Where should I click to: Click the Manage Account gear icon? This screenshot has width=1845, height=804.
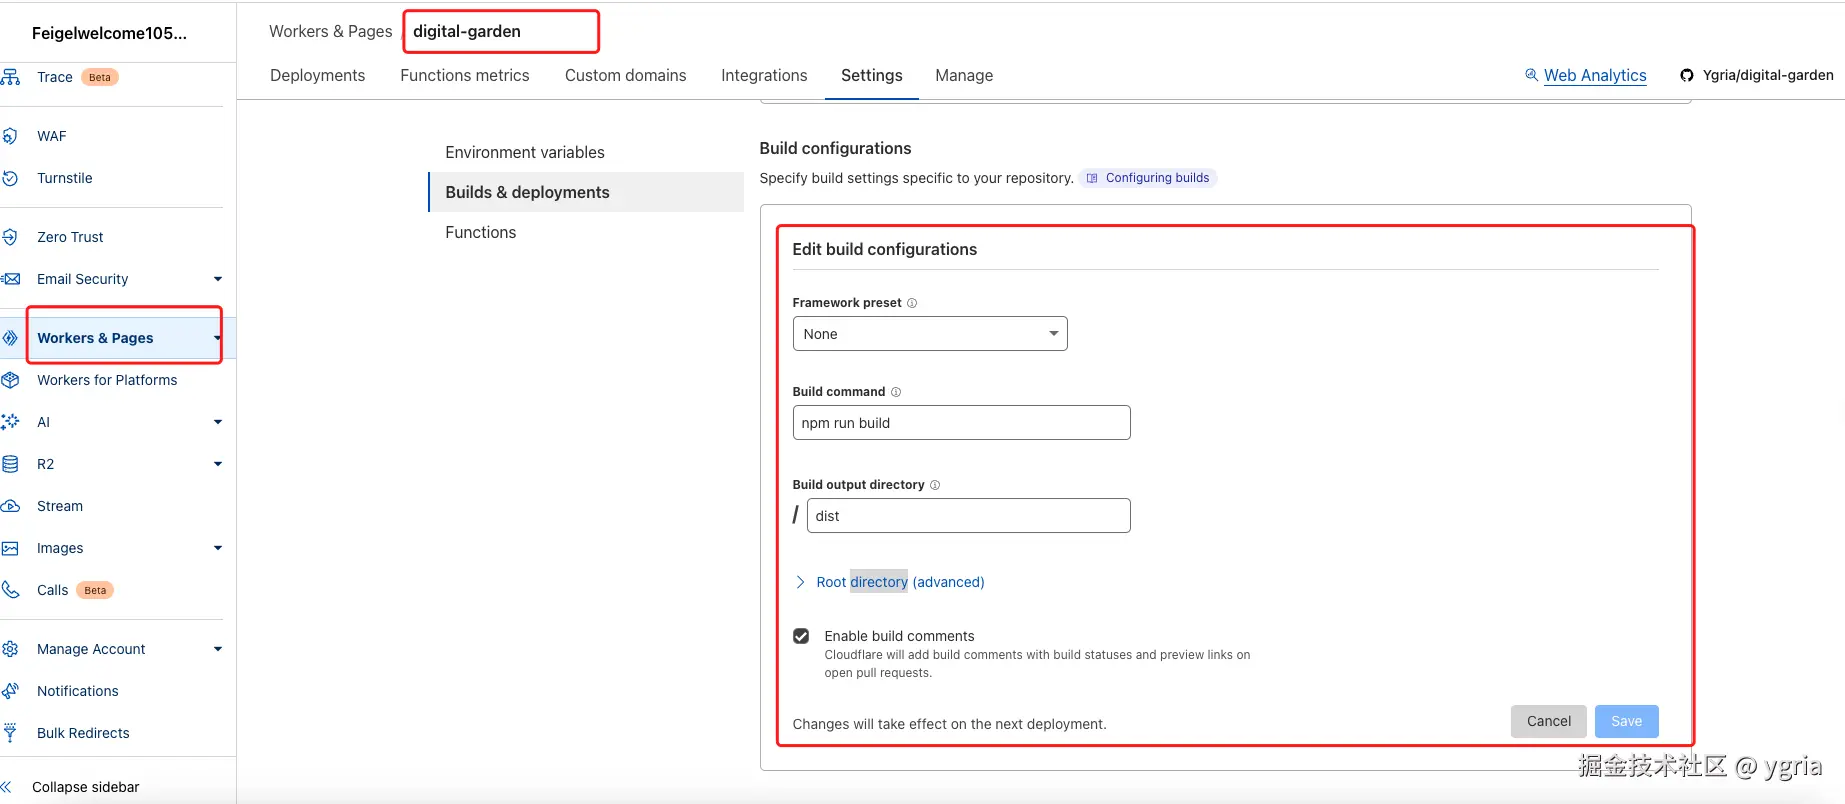click(10, 649)
